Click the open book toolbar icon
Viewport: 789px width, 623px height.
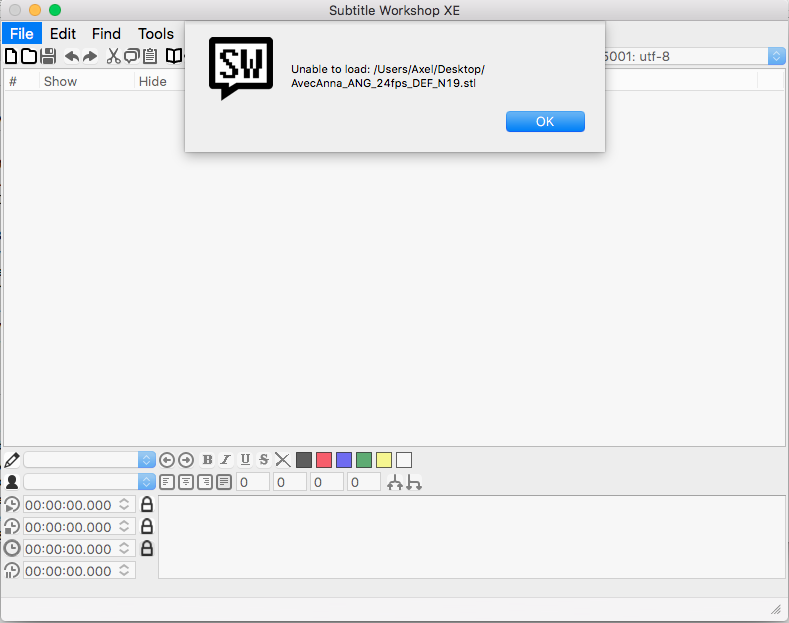point(174,56)
